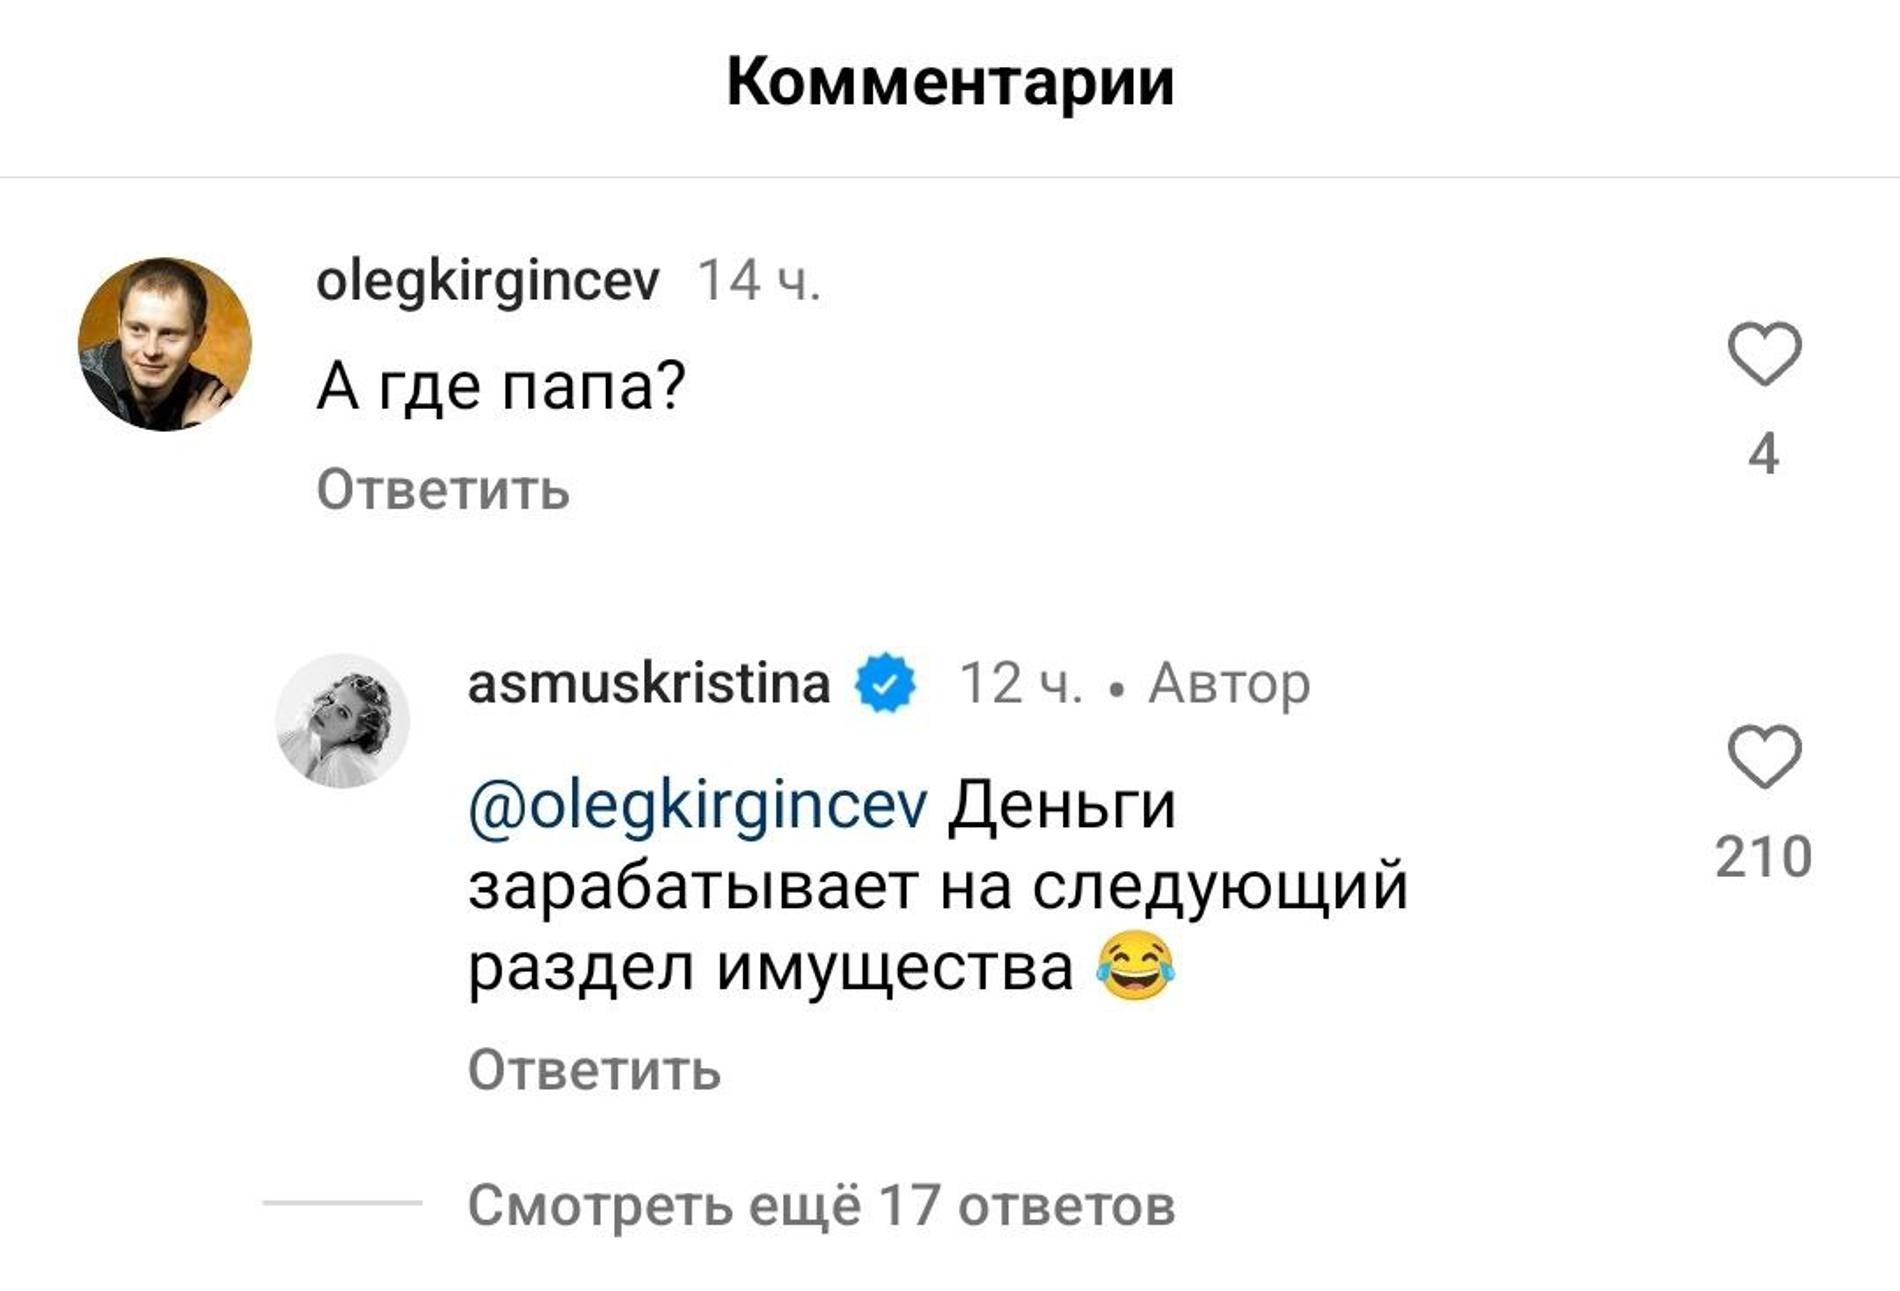Image resolution: width=1900 pixels, height=1291 pixels.
Task: Click the blue verified badge next to asmuskristina
Action: 884,684
